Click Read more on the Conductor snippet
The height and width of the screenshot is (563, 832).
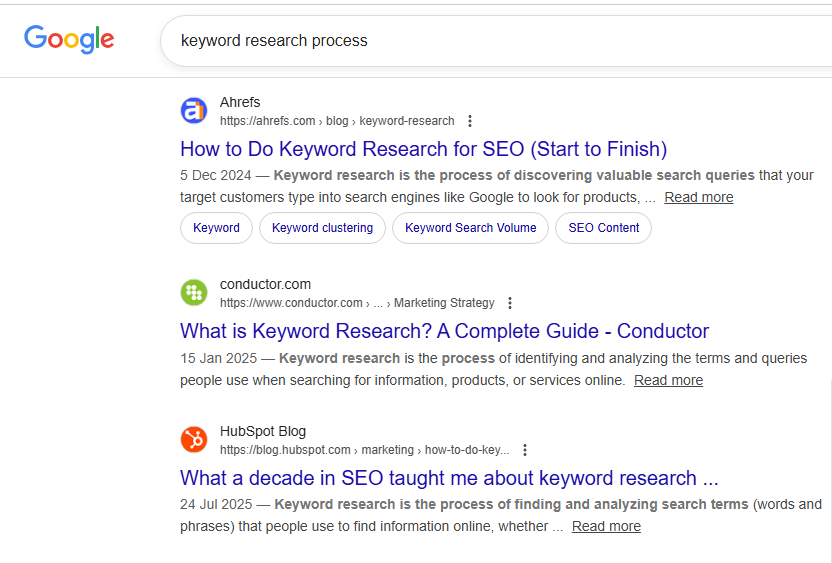coord(668,380)
